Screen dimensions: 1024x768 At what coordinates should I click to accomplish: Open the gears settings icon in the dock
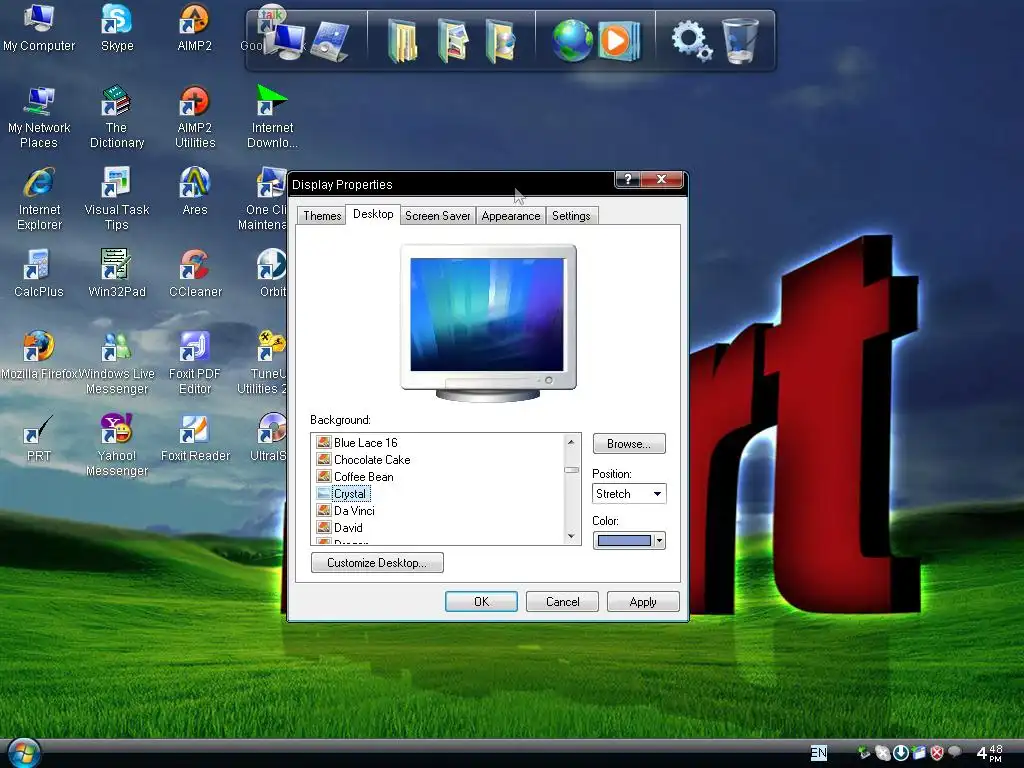point(692,40)
